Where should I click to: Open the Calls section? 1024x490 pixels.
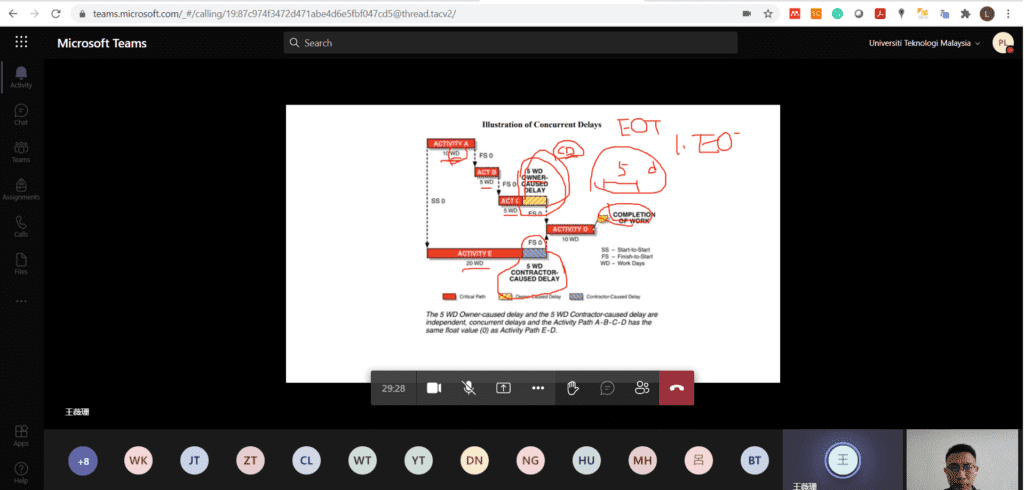(21, 226)
